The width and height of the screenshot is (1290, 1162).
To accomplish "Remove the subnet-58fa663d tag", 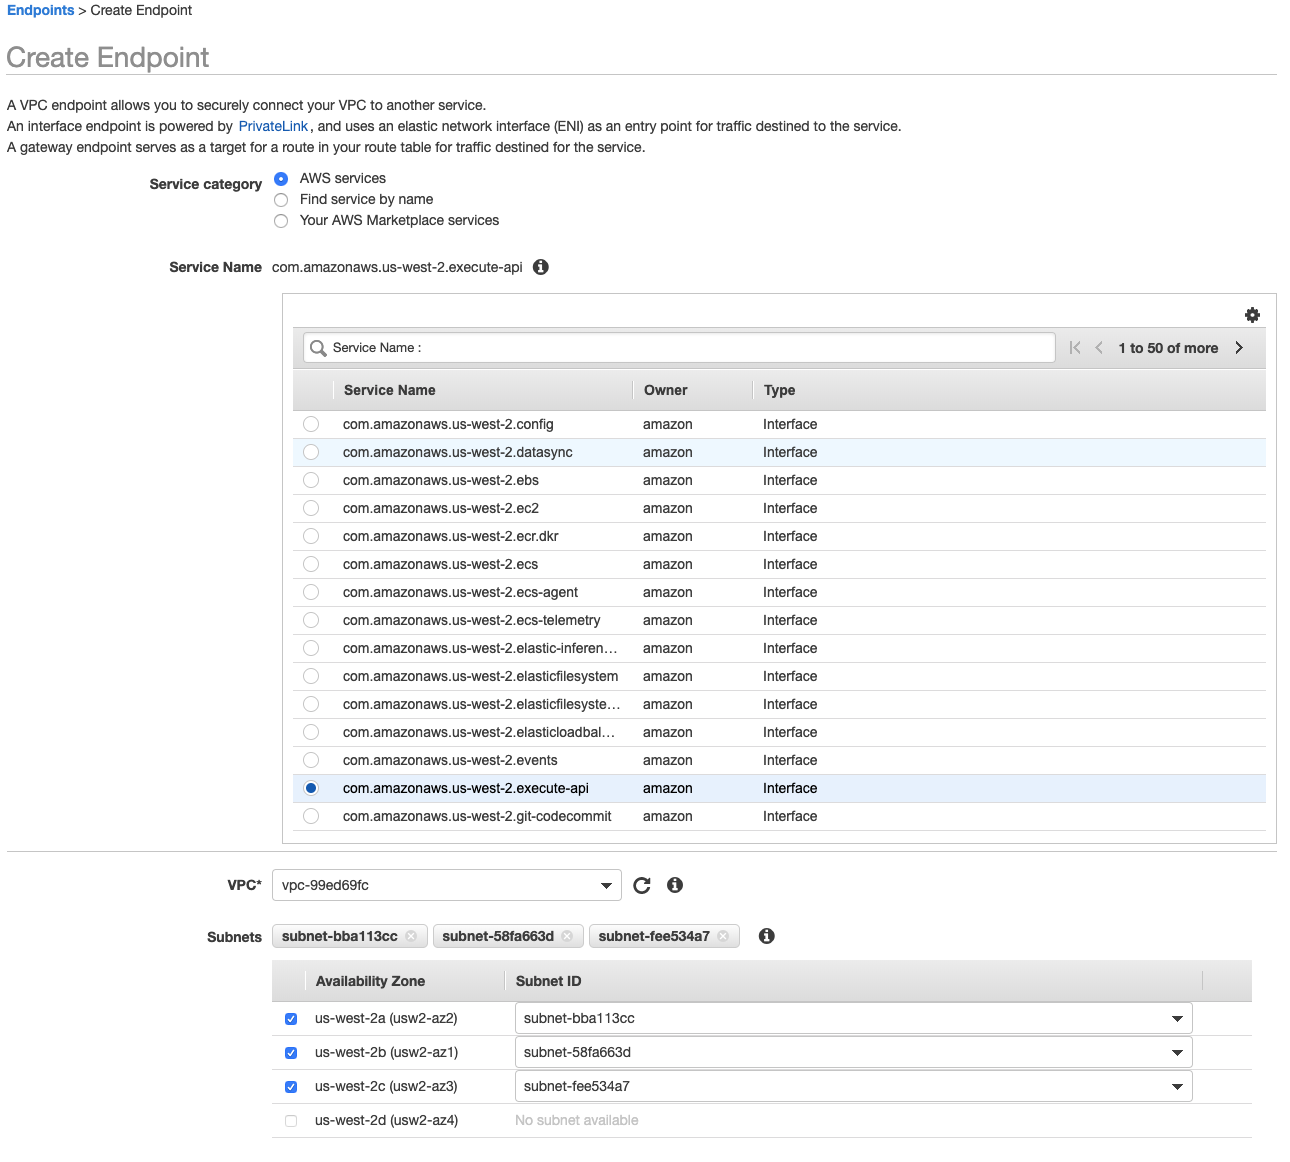I will tap(567, 936).
